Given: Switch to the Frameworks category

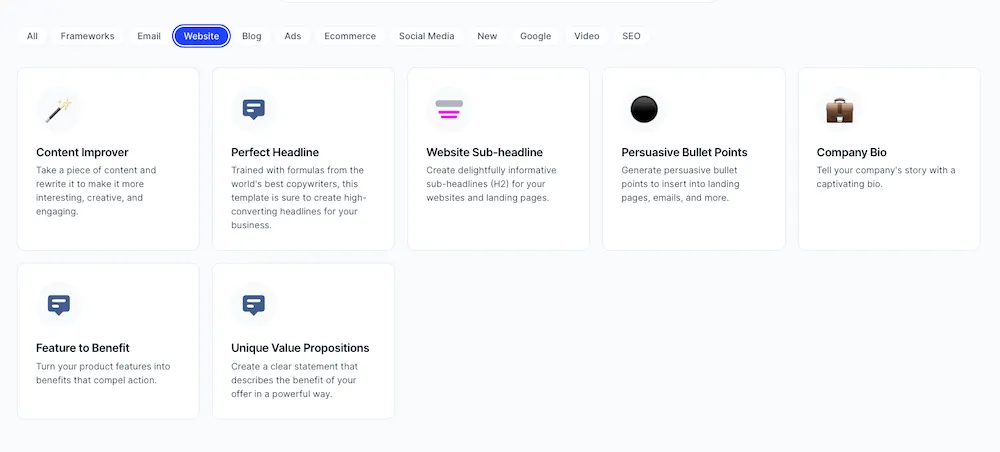Looking at the screenshot, I should point(87,36).
